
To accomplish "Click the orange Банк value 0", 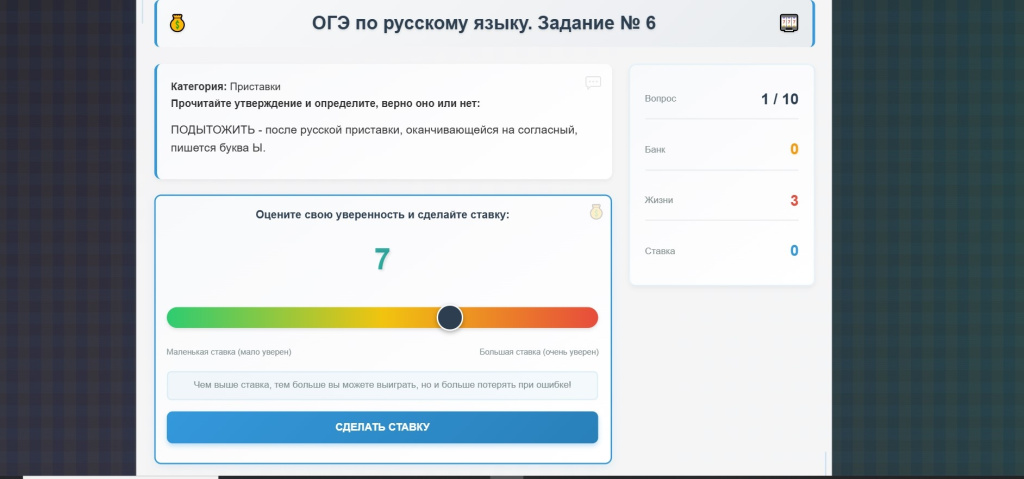I will click(x=794, y=149).
